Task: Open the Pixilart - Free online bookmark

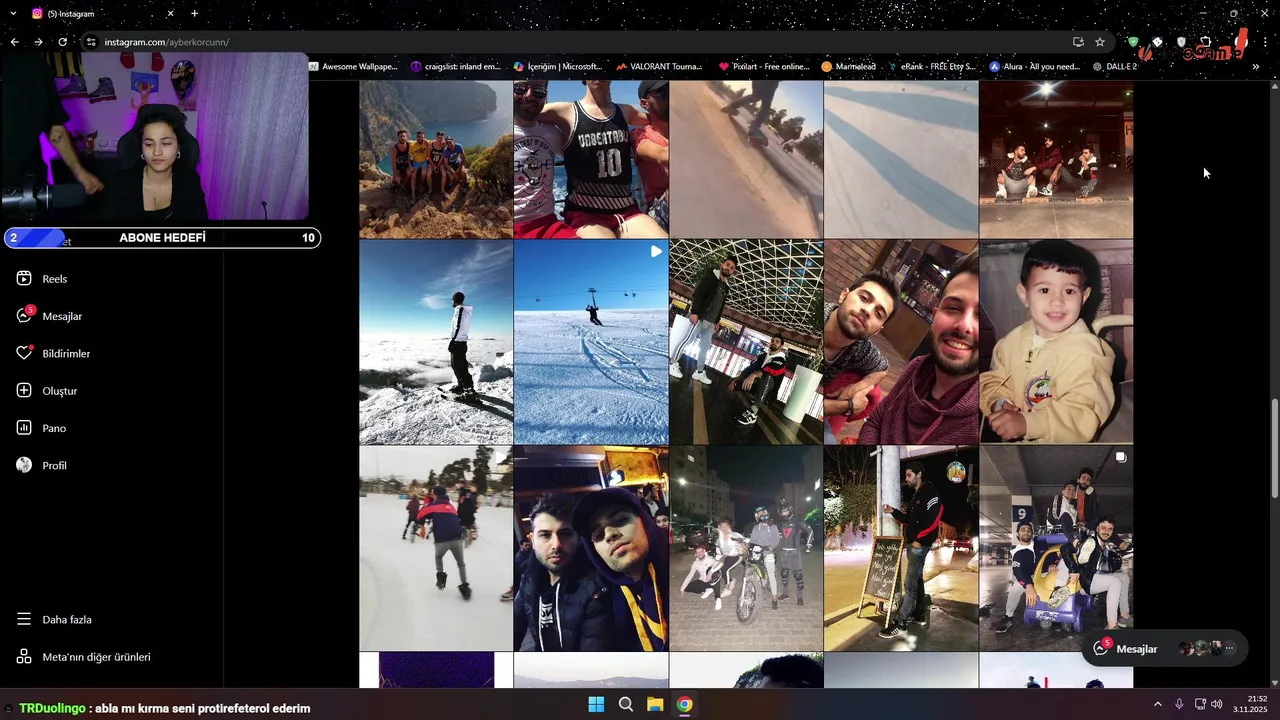Action: (x=764, y=67)
